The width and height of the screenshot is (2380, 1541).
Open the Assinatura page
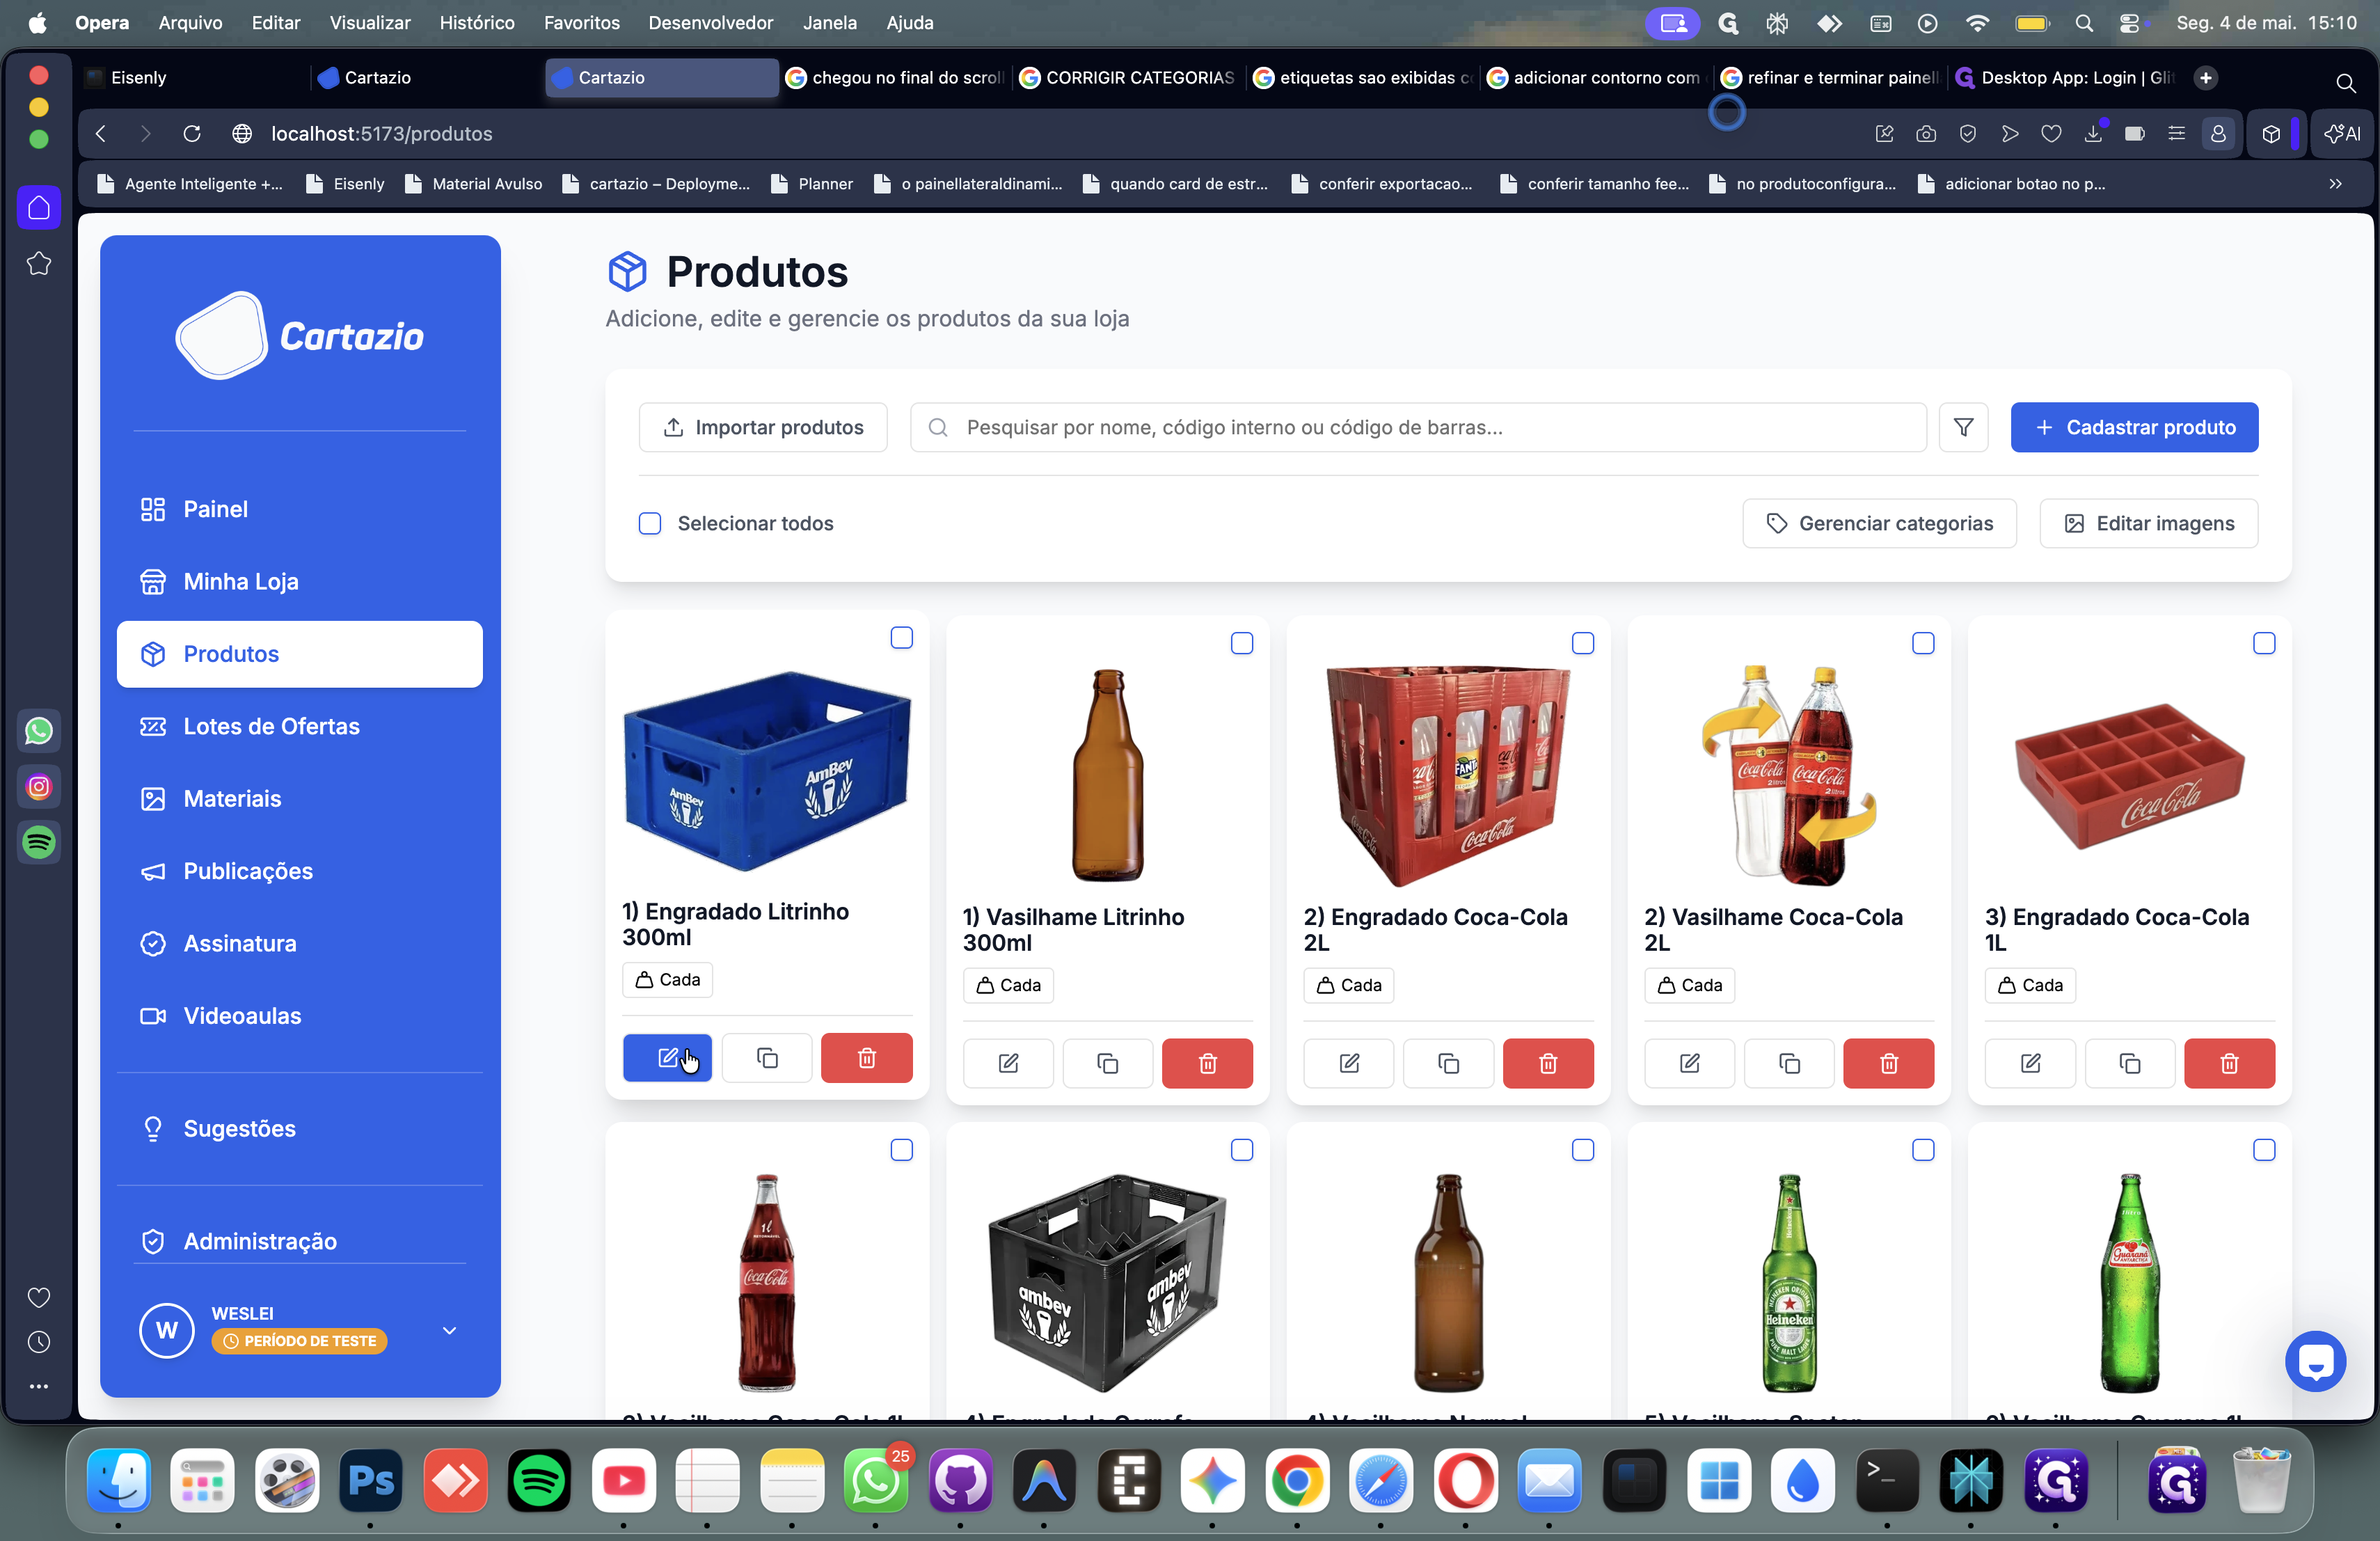[x=300, y=943]
